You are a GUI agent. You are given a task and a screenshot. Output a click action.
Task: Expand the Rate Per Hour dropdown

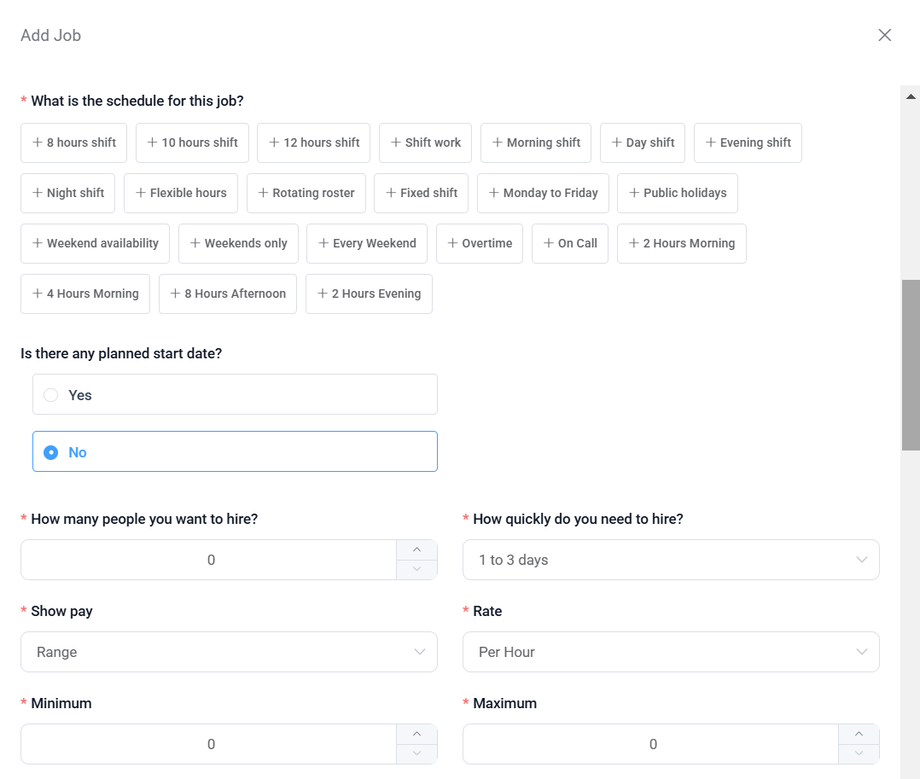tap(670, 652)
